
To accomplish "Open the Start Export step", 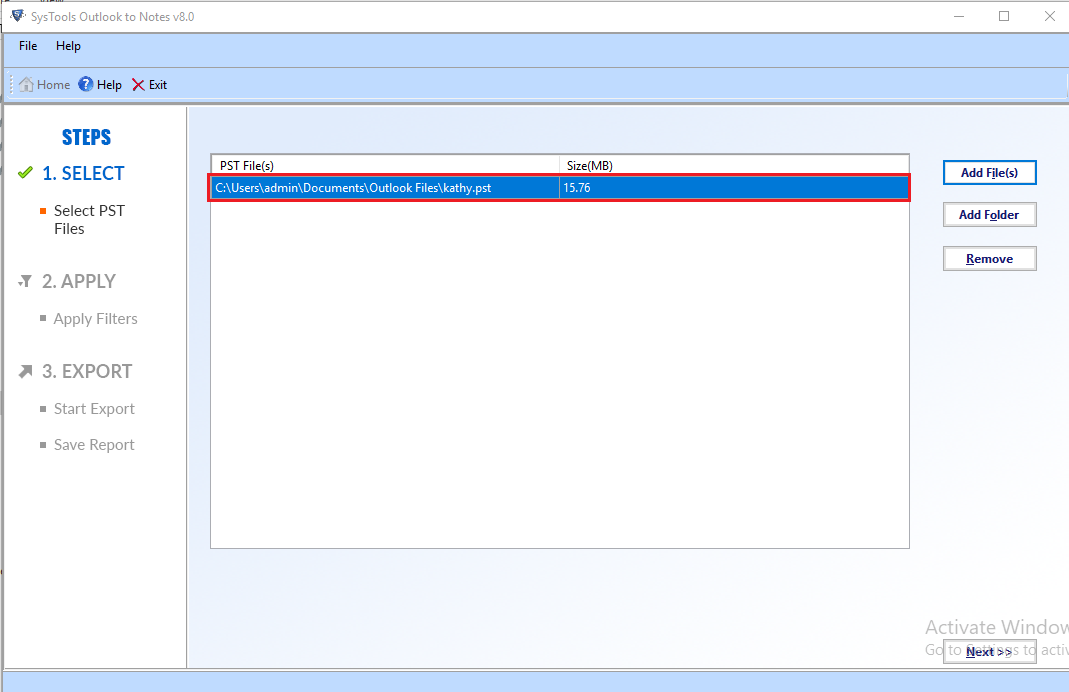I will [x=94, y=408].
